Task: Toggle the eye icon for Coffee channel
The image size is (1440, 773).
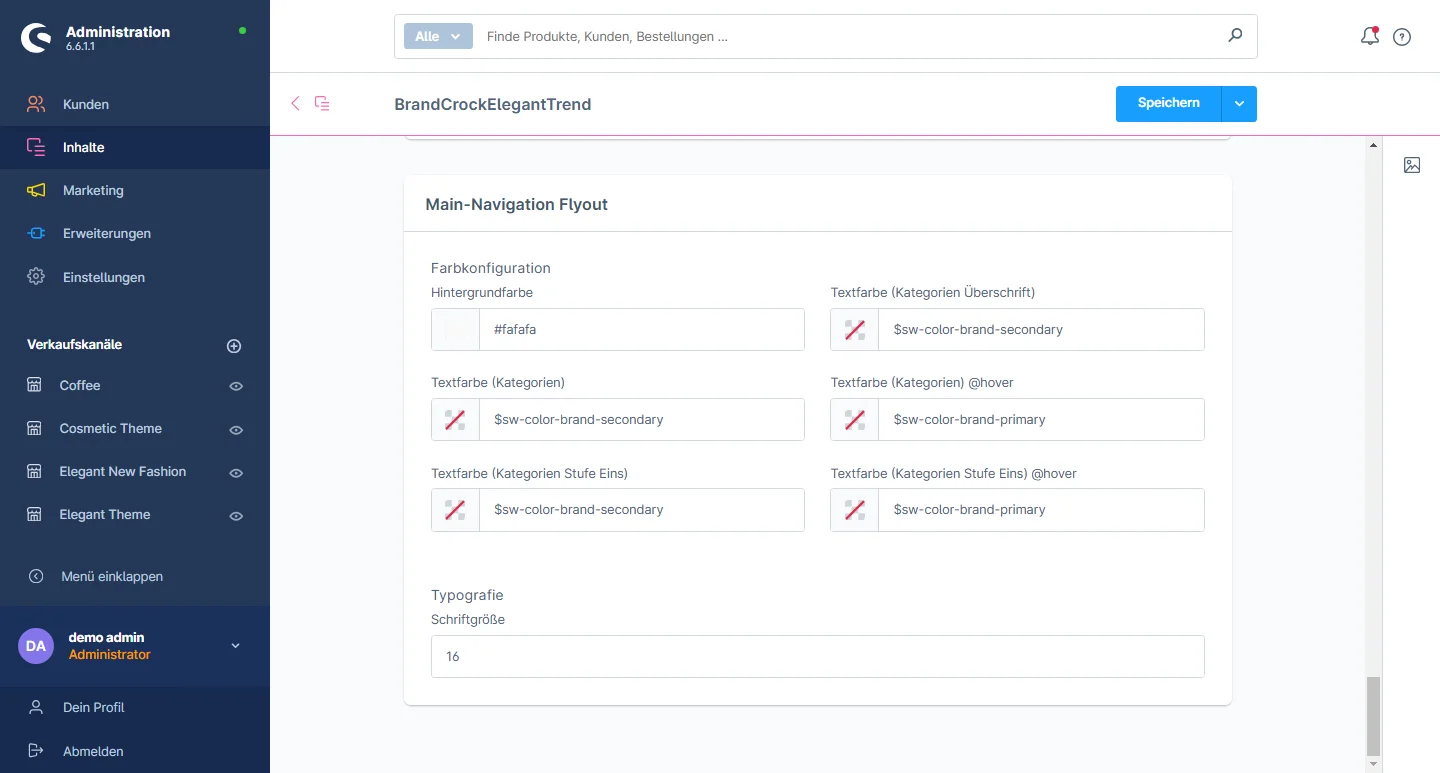Action: pyautogui.click(x=236, y=386)
